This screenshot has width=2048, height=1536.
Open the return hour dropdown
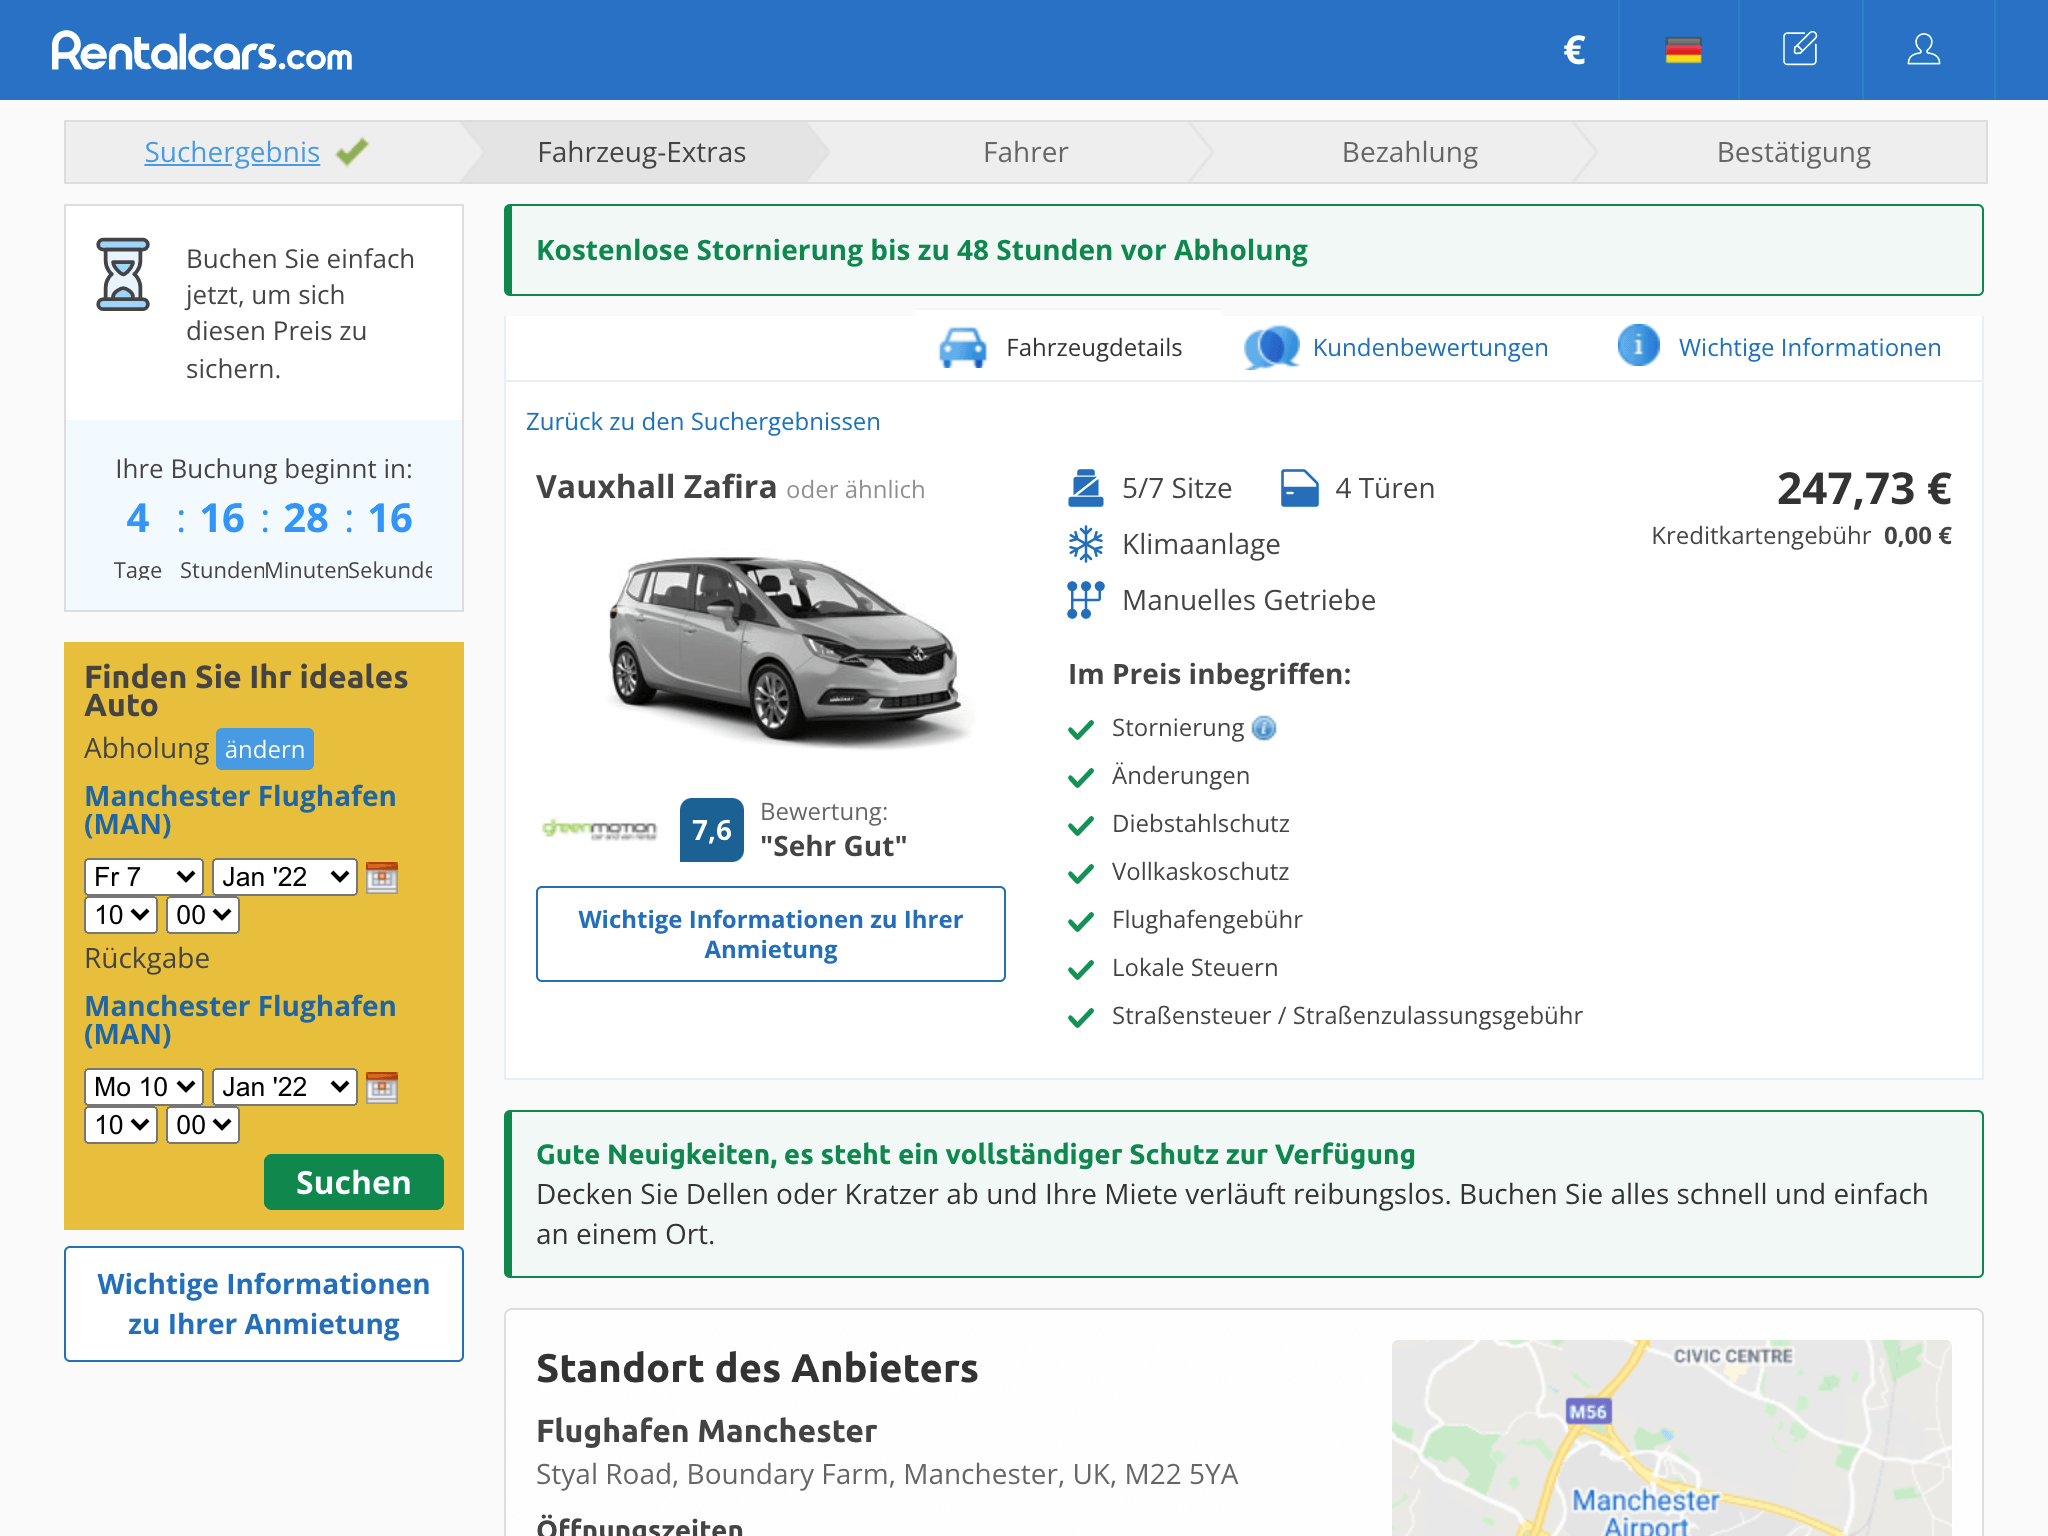pos(121,1125)
